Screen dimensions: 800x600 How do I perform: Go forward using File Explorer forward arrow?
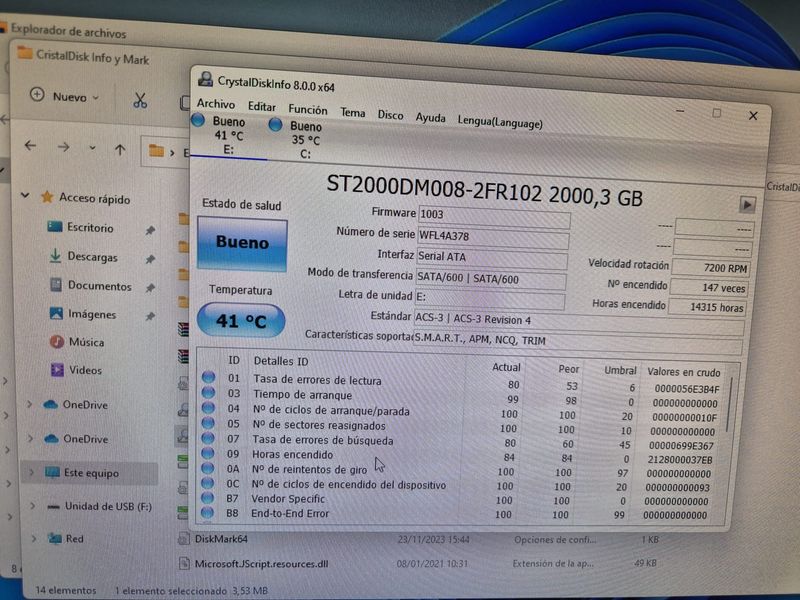[63, 147]
